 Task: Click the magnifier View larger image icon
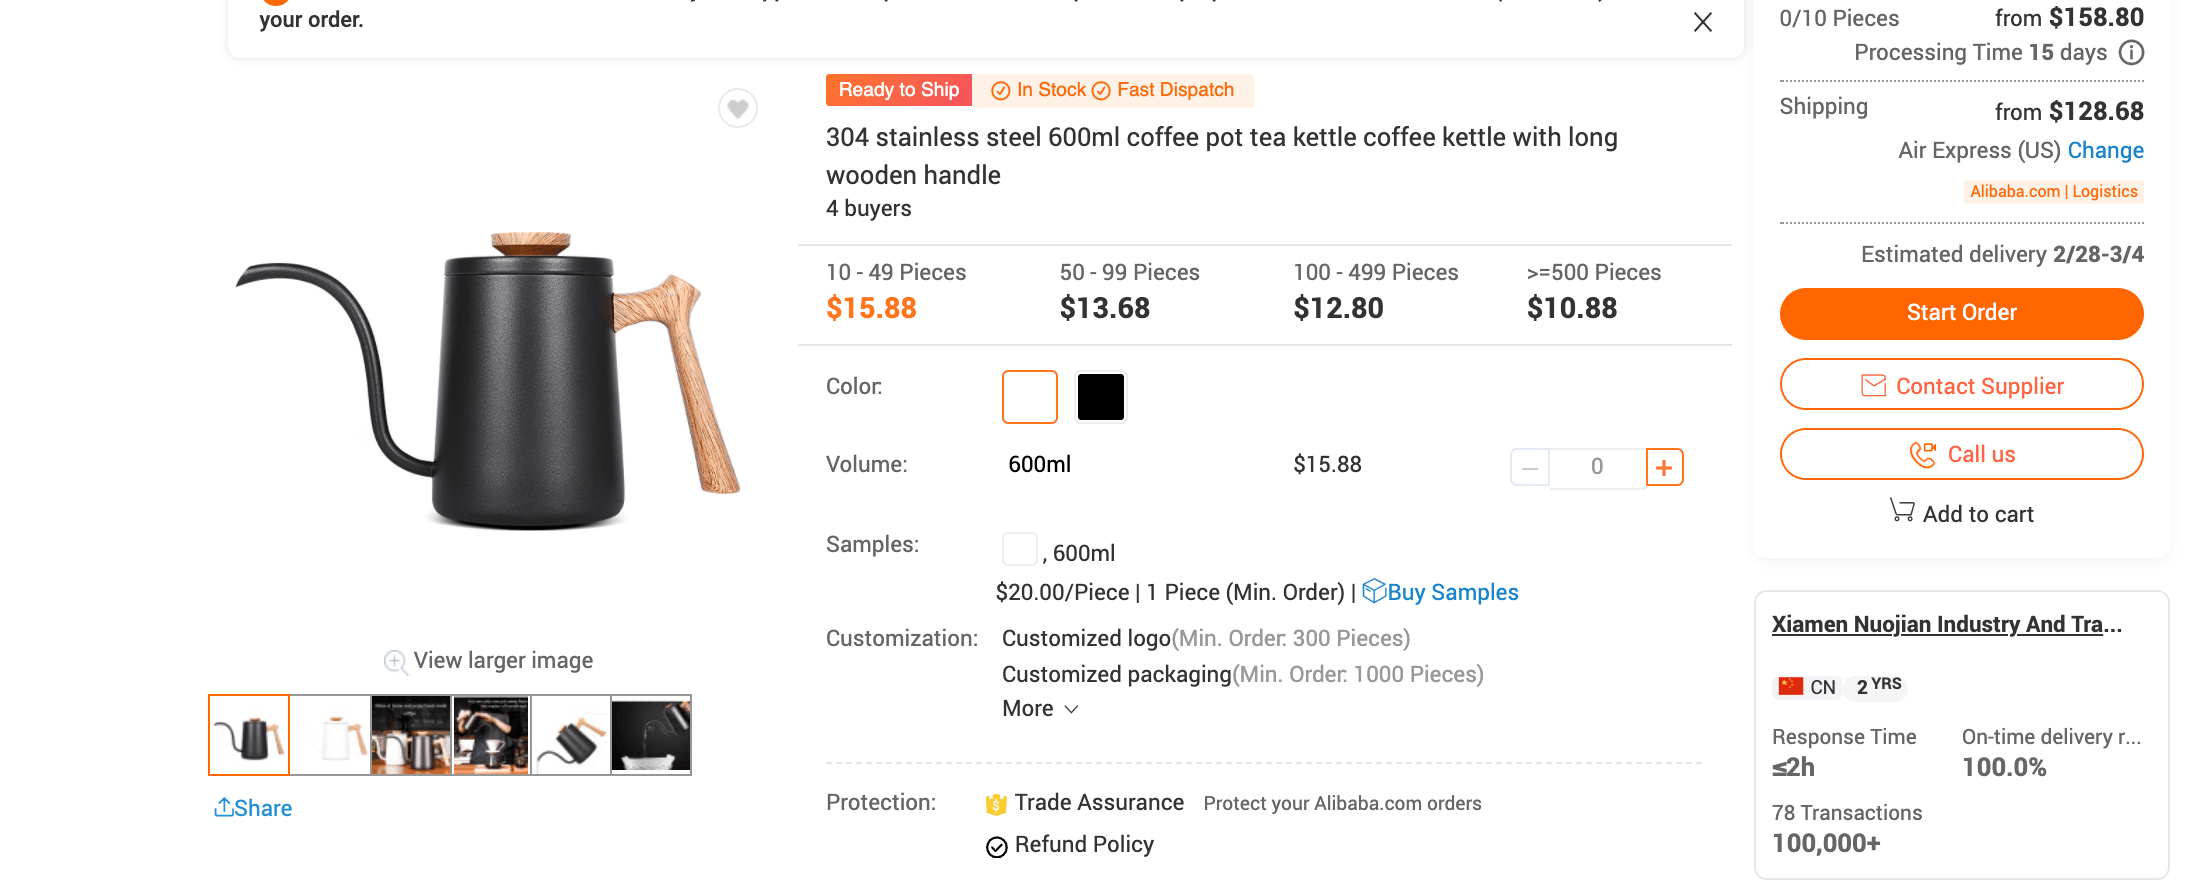point(395,661)
